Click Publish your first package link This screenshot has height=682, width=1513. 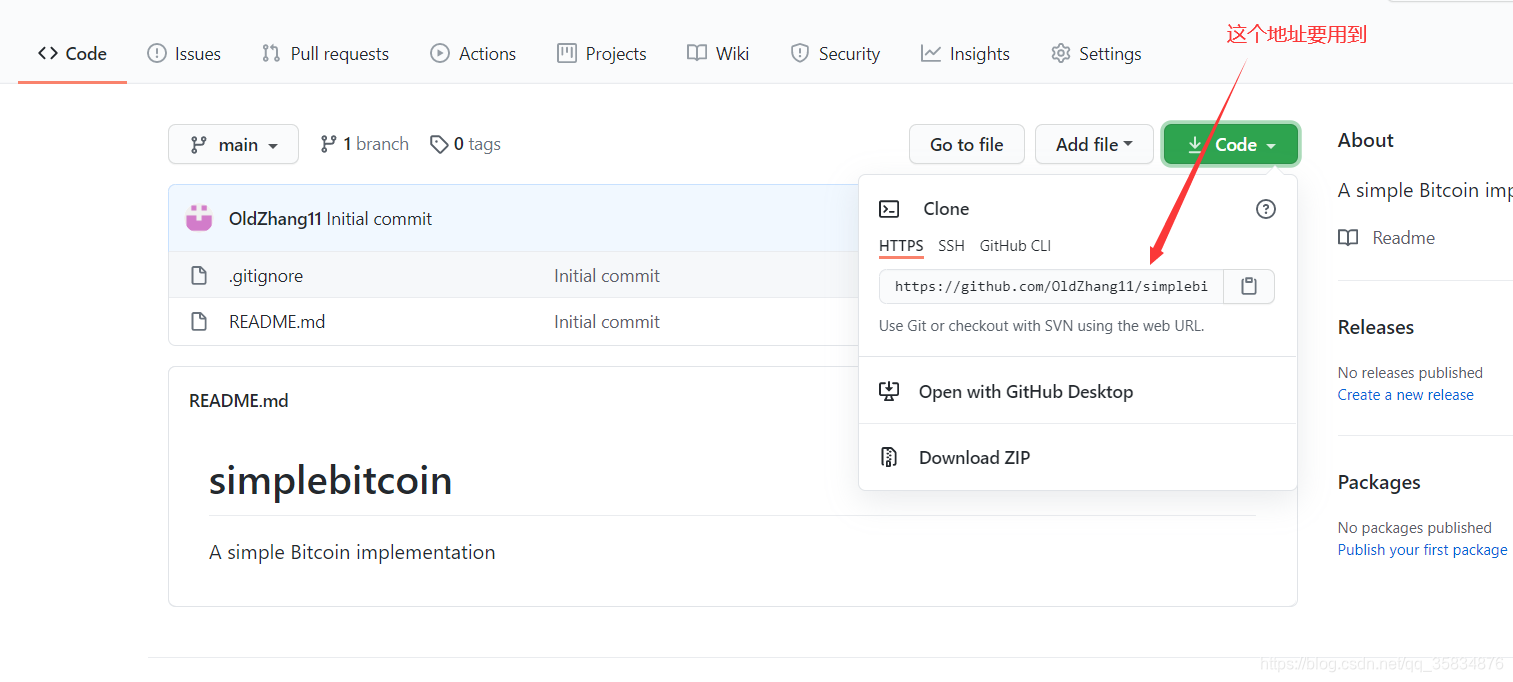pyautogui.click(x=1422, y=550)
